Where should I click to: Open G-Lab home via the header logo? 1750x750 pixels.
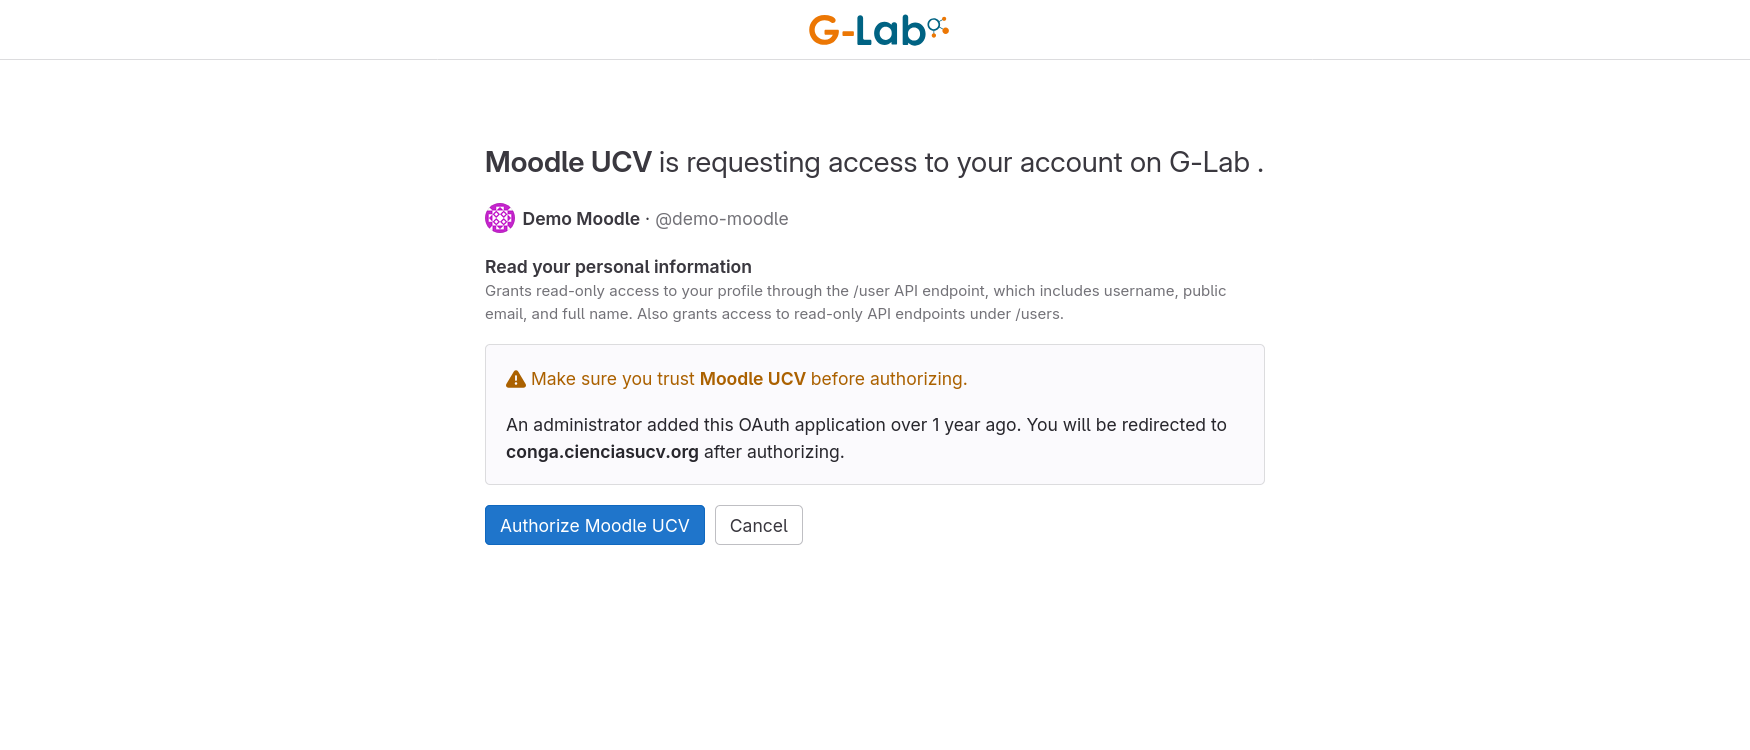coord(877,29)
